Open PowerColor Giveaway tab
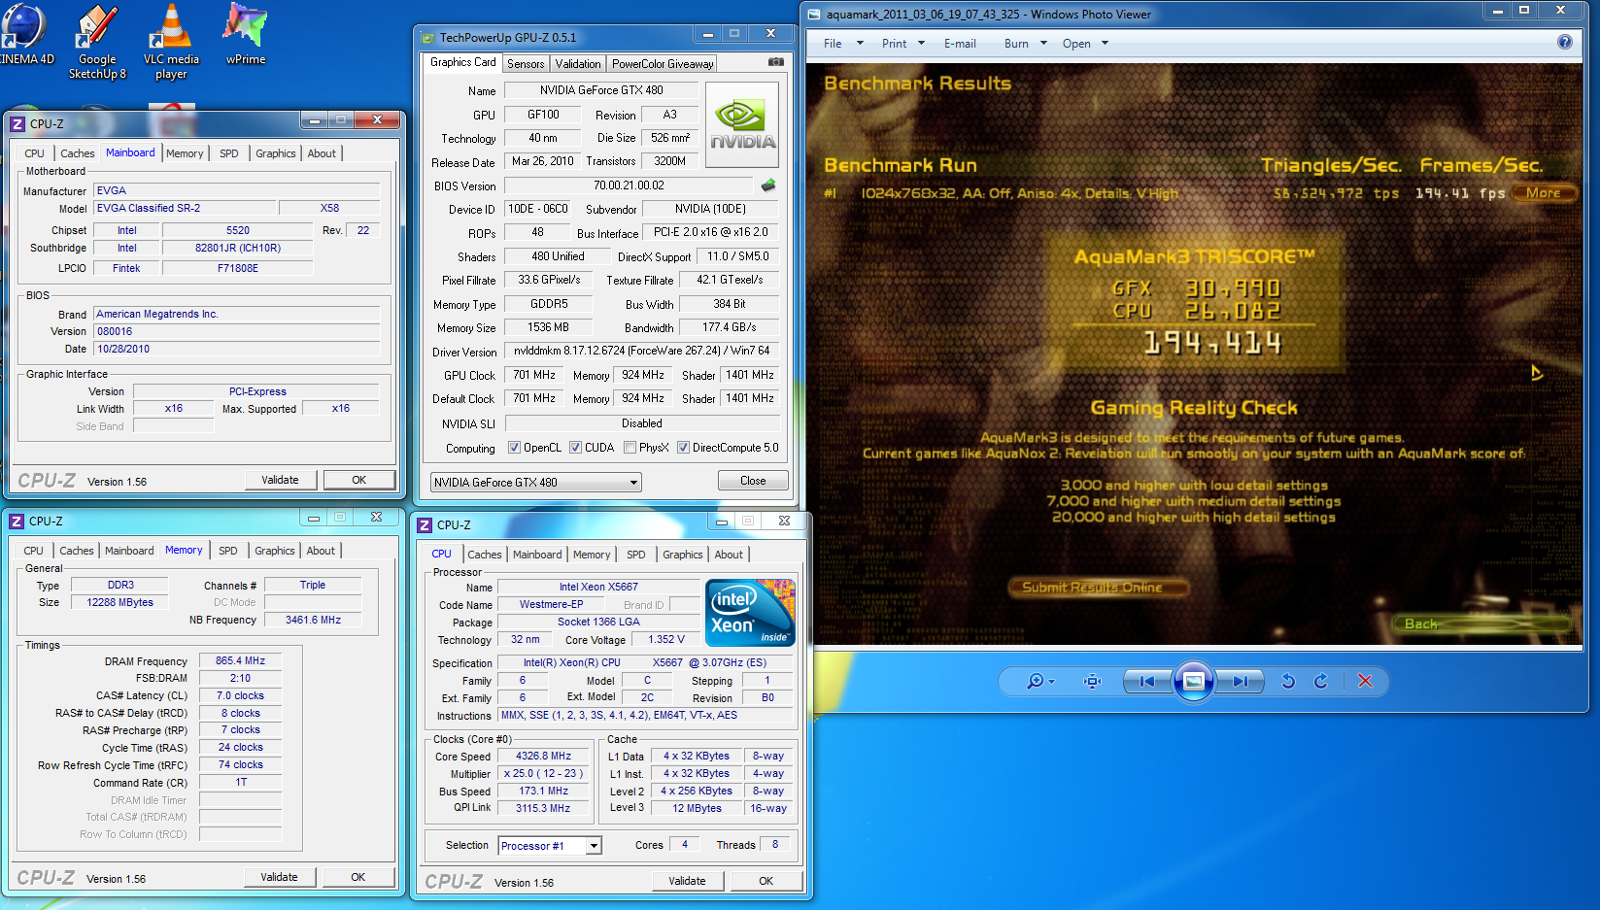This screenshot has width=1600, height=910. (x=662, y=63)
